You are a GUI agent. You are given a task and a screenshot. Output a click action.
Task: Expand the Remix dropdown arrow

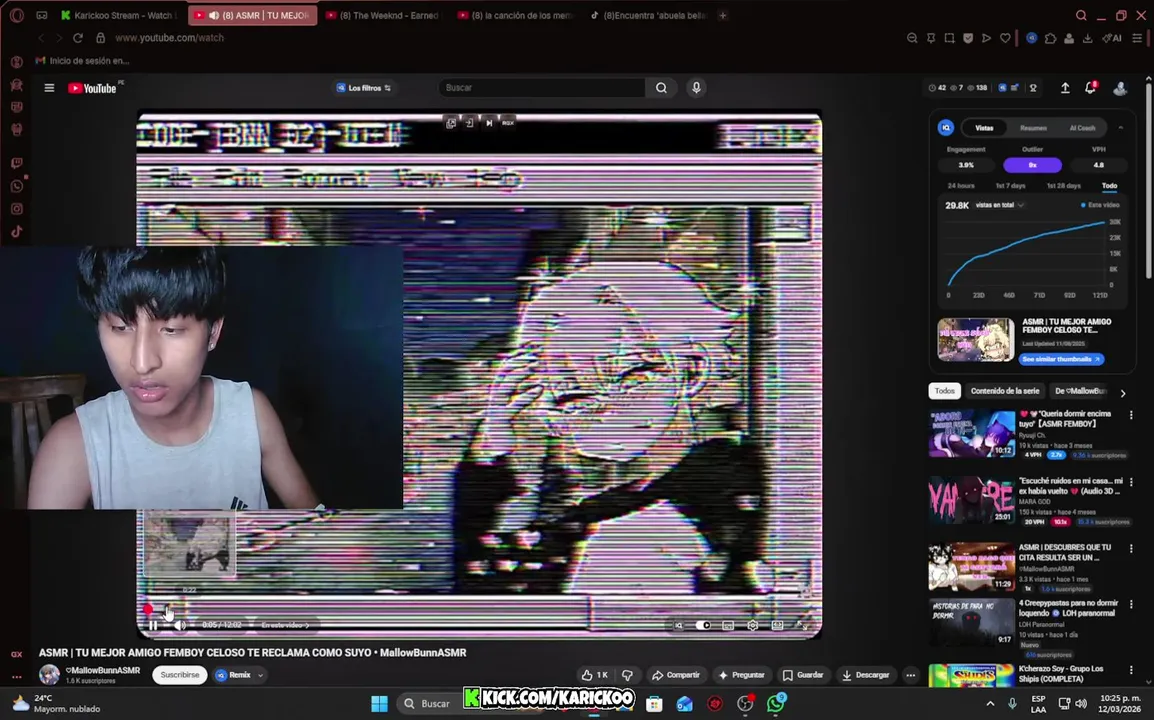pyautogui.click(x=260, y=675)
